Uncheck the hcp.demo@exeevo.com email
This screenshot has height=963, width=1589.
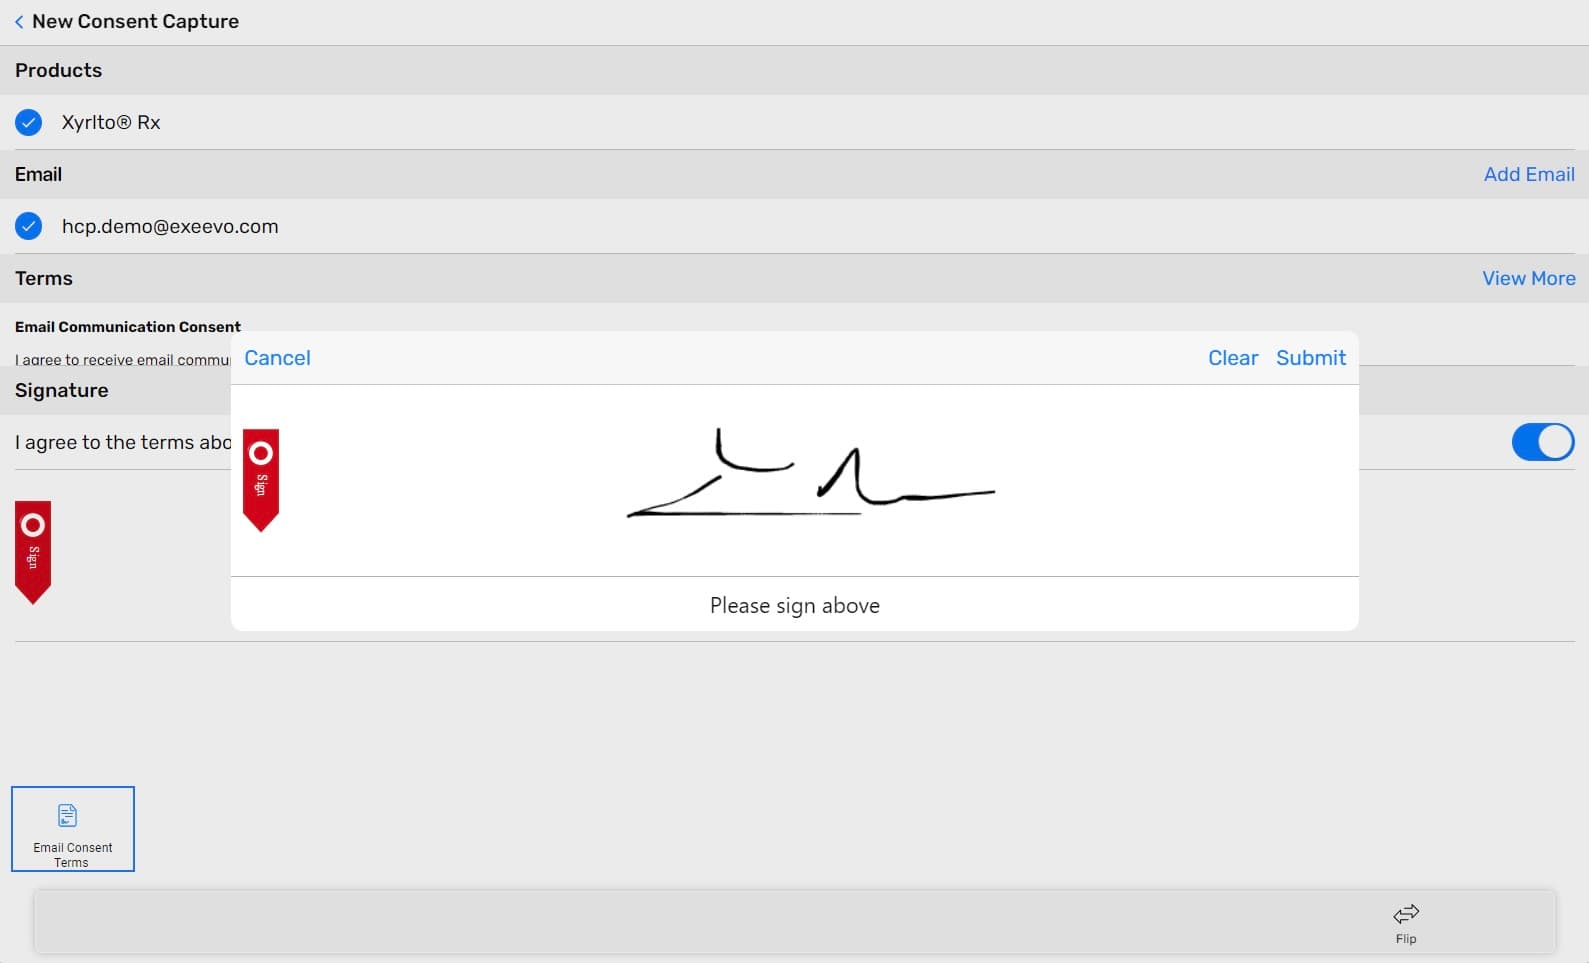coord(29,226)
